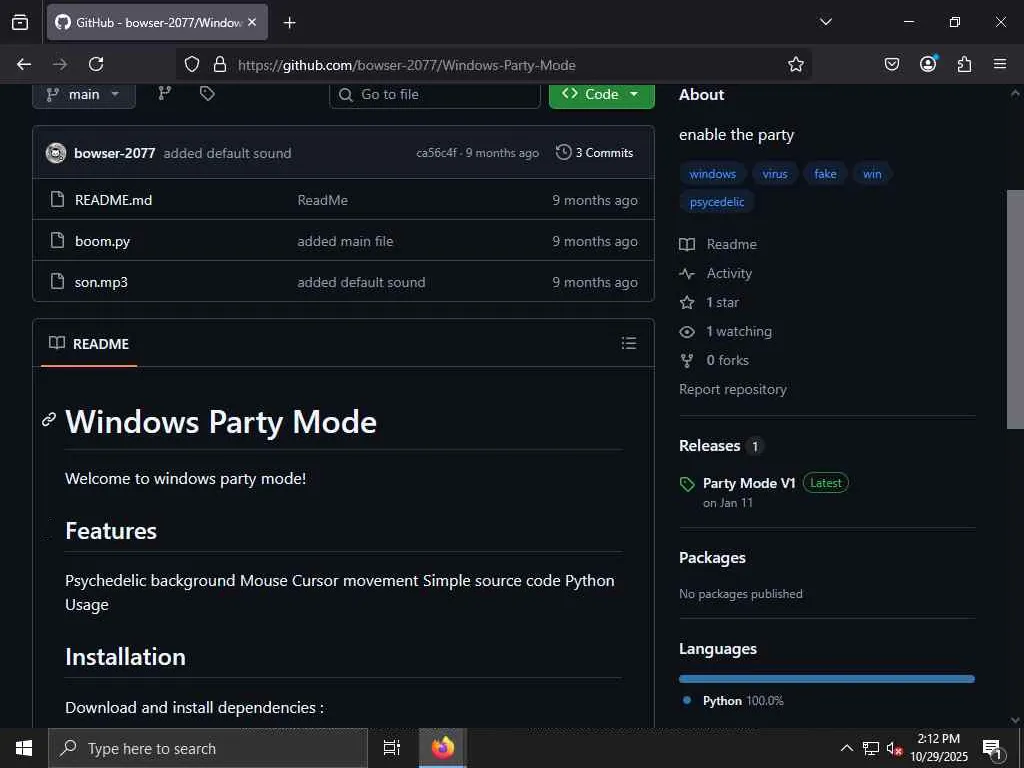
Task: Open the Party Mode V1 release
Action: (749, 483)
